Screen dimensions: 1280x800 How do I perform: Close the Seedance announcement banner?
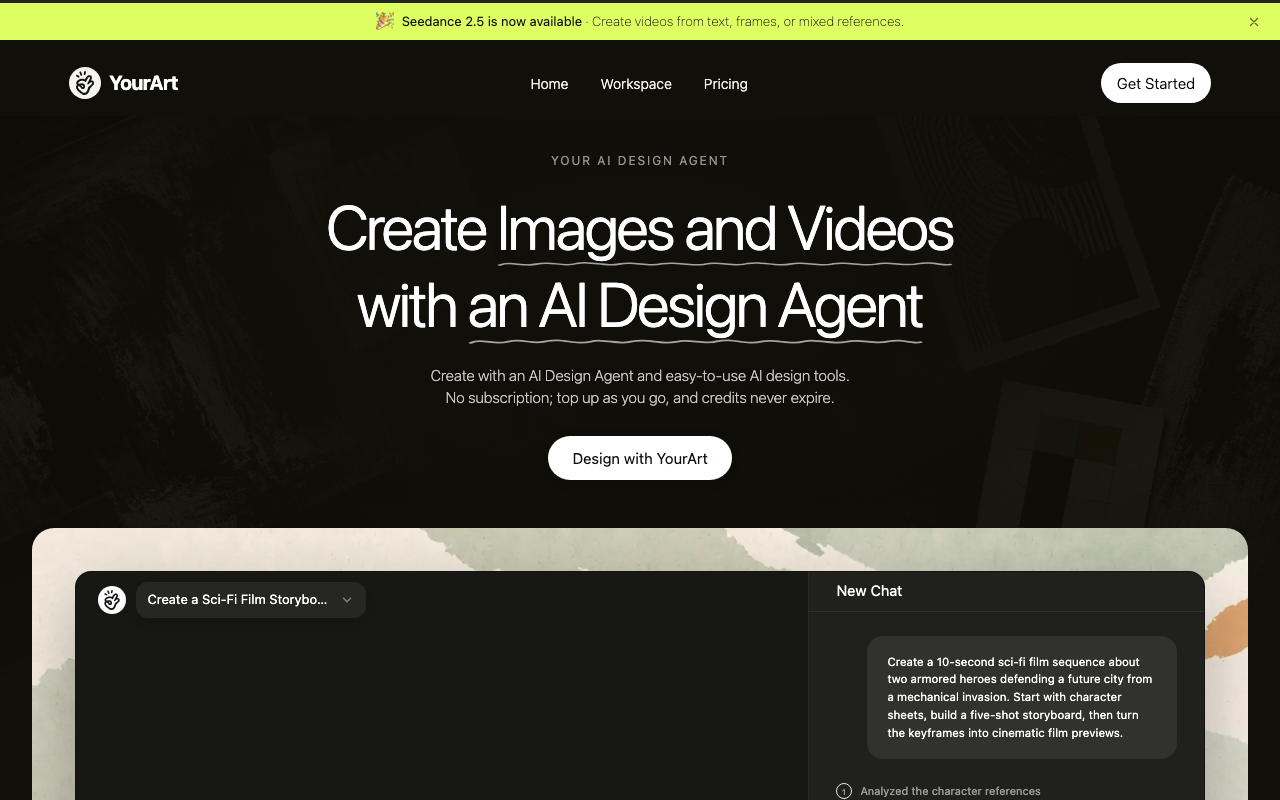pyautogui.click(x=1254, y=22)
